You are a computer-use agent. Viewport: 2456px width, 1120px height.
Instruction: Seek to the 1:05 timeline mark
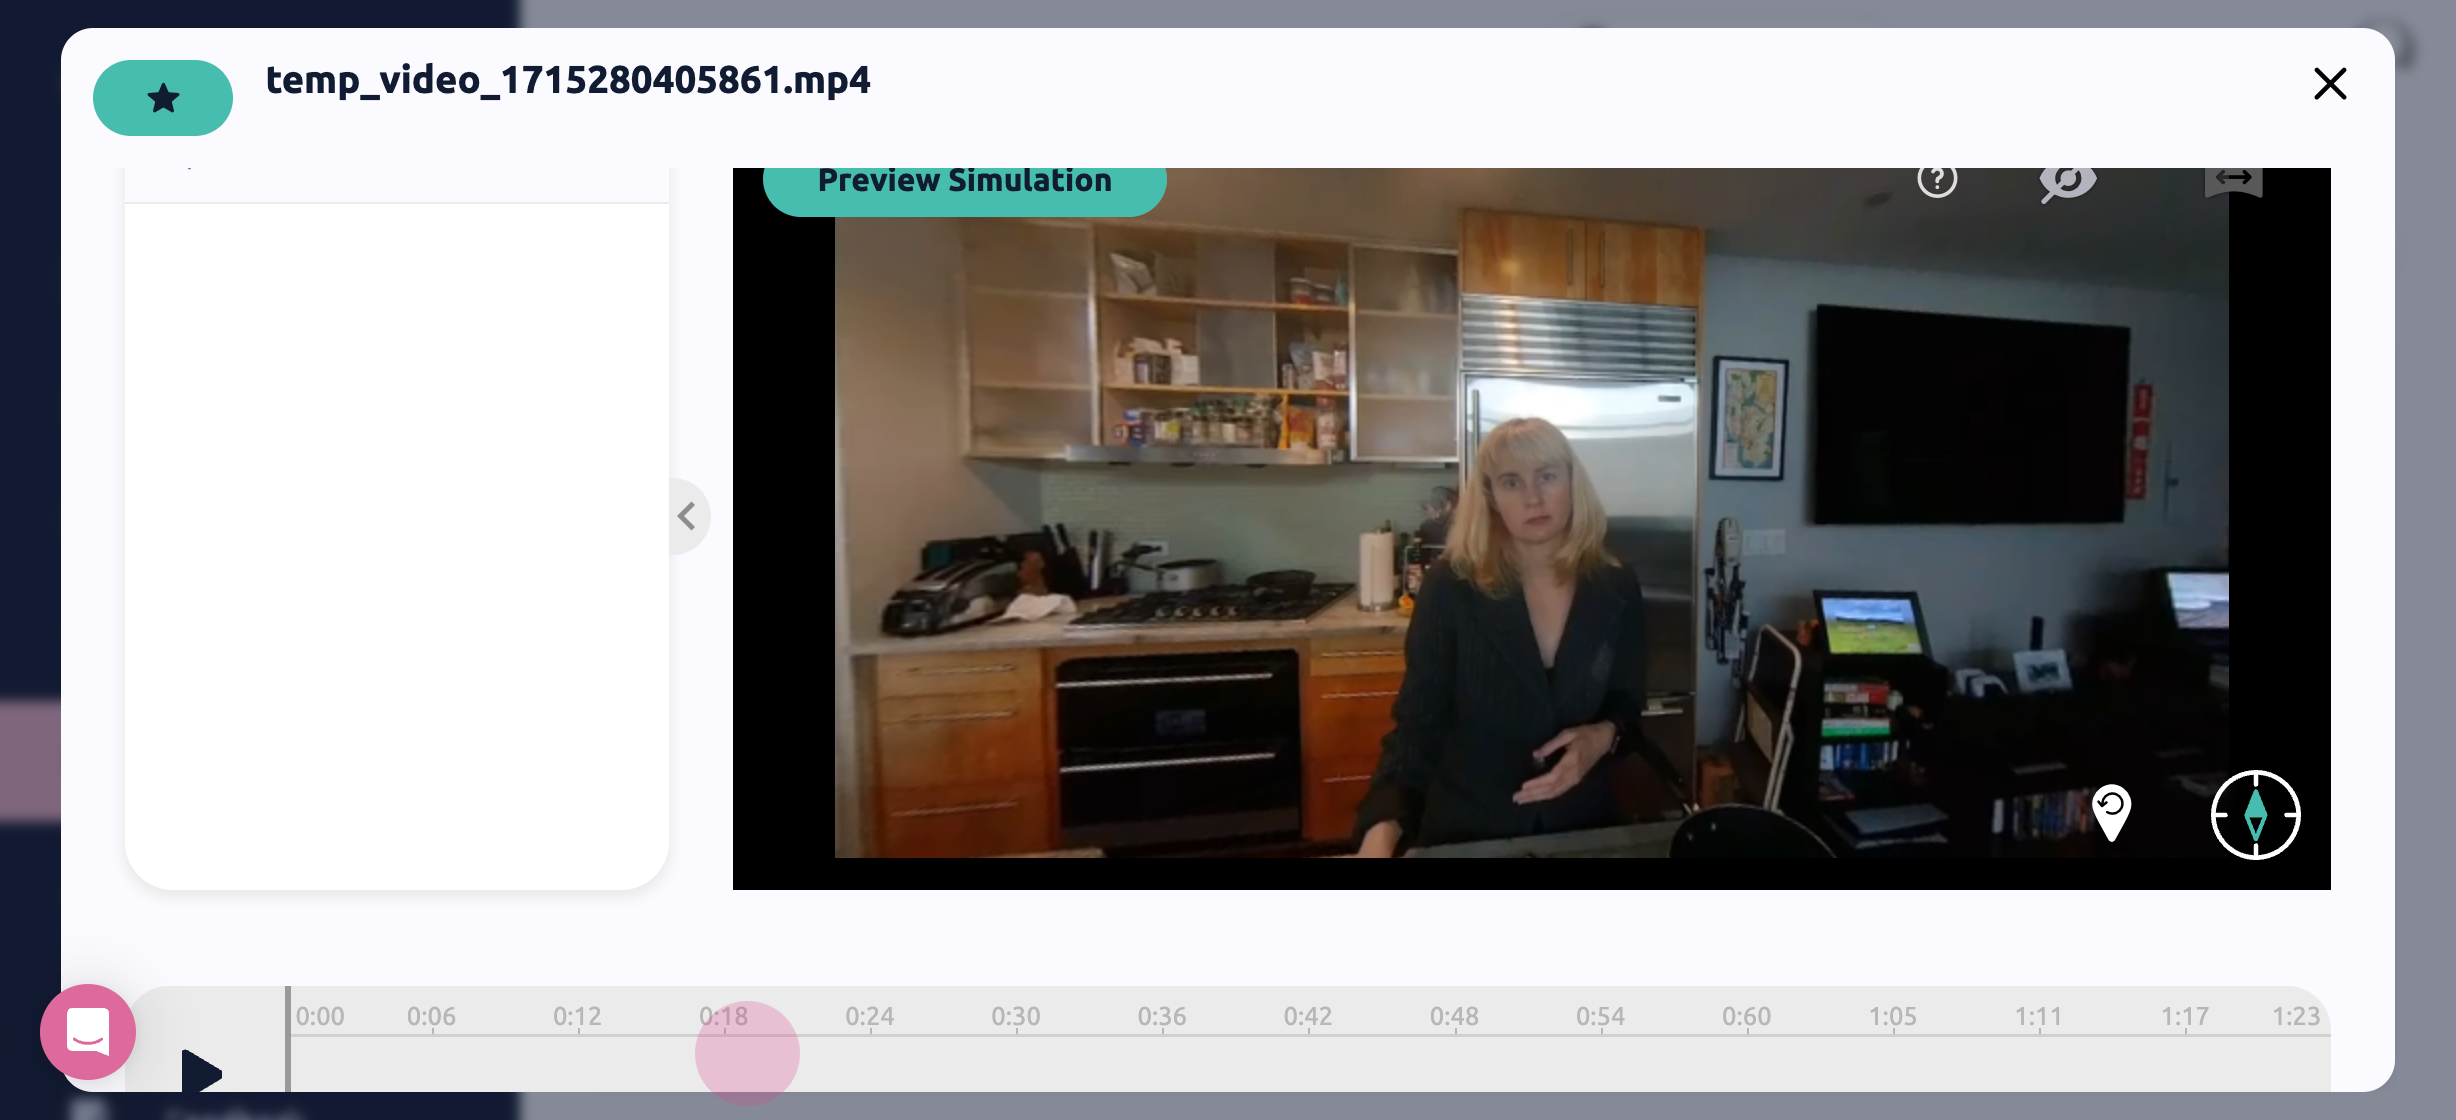[x=1892, y=1019]
